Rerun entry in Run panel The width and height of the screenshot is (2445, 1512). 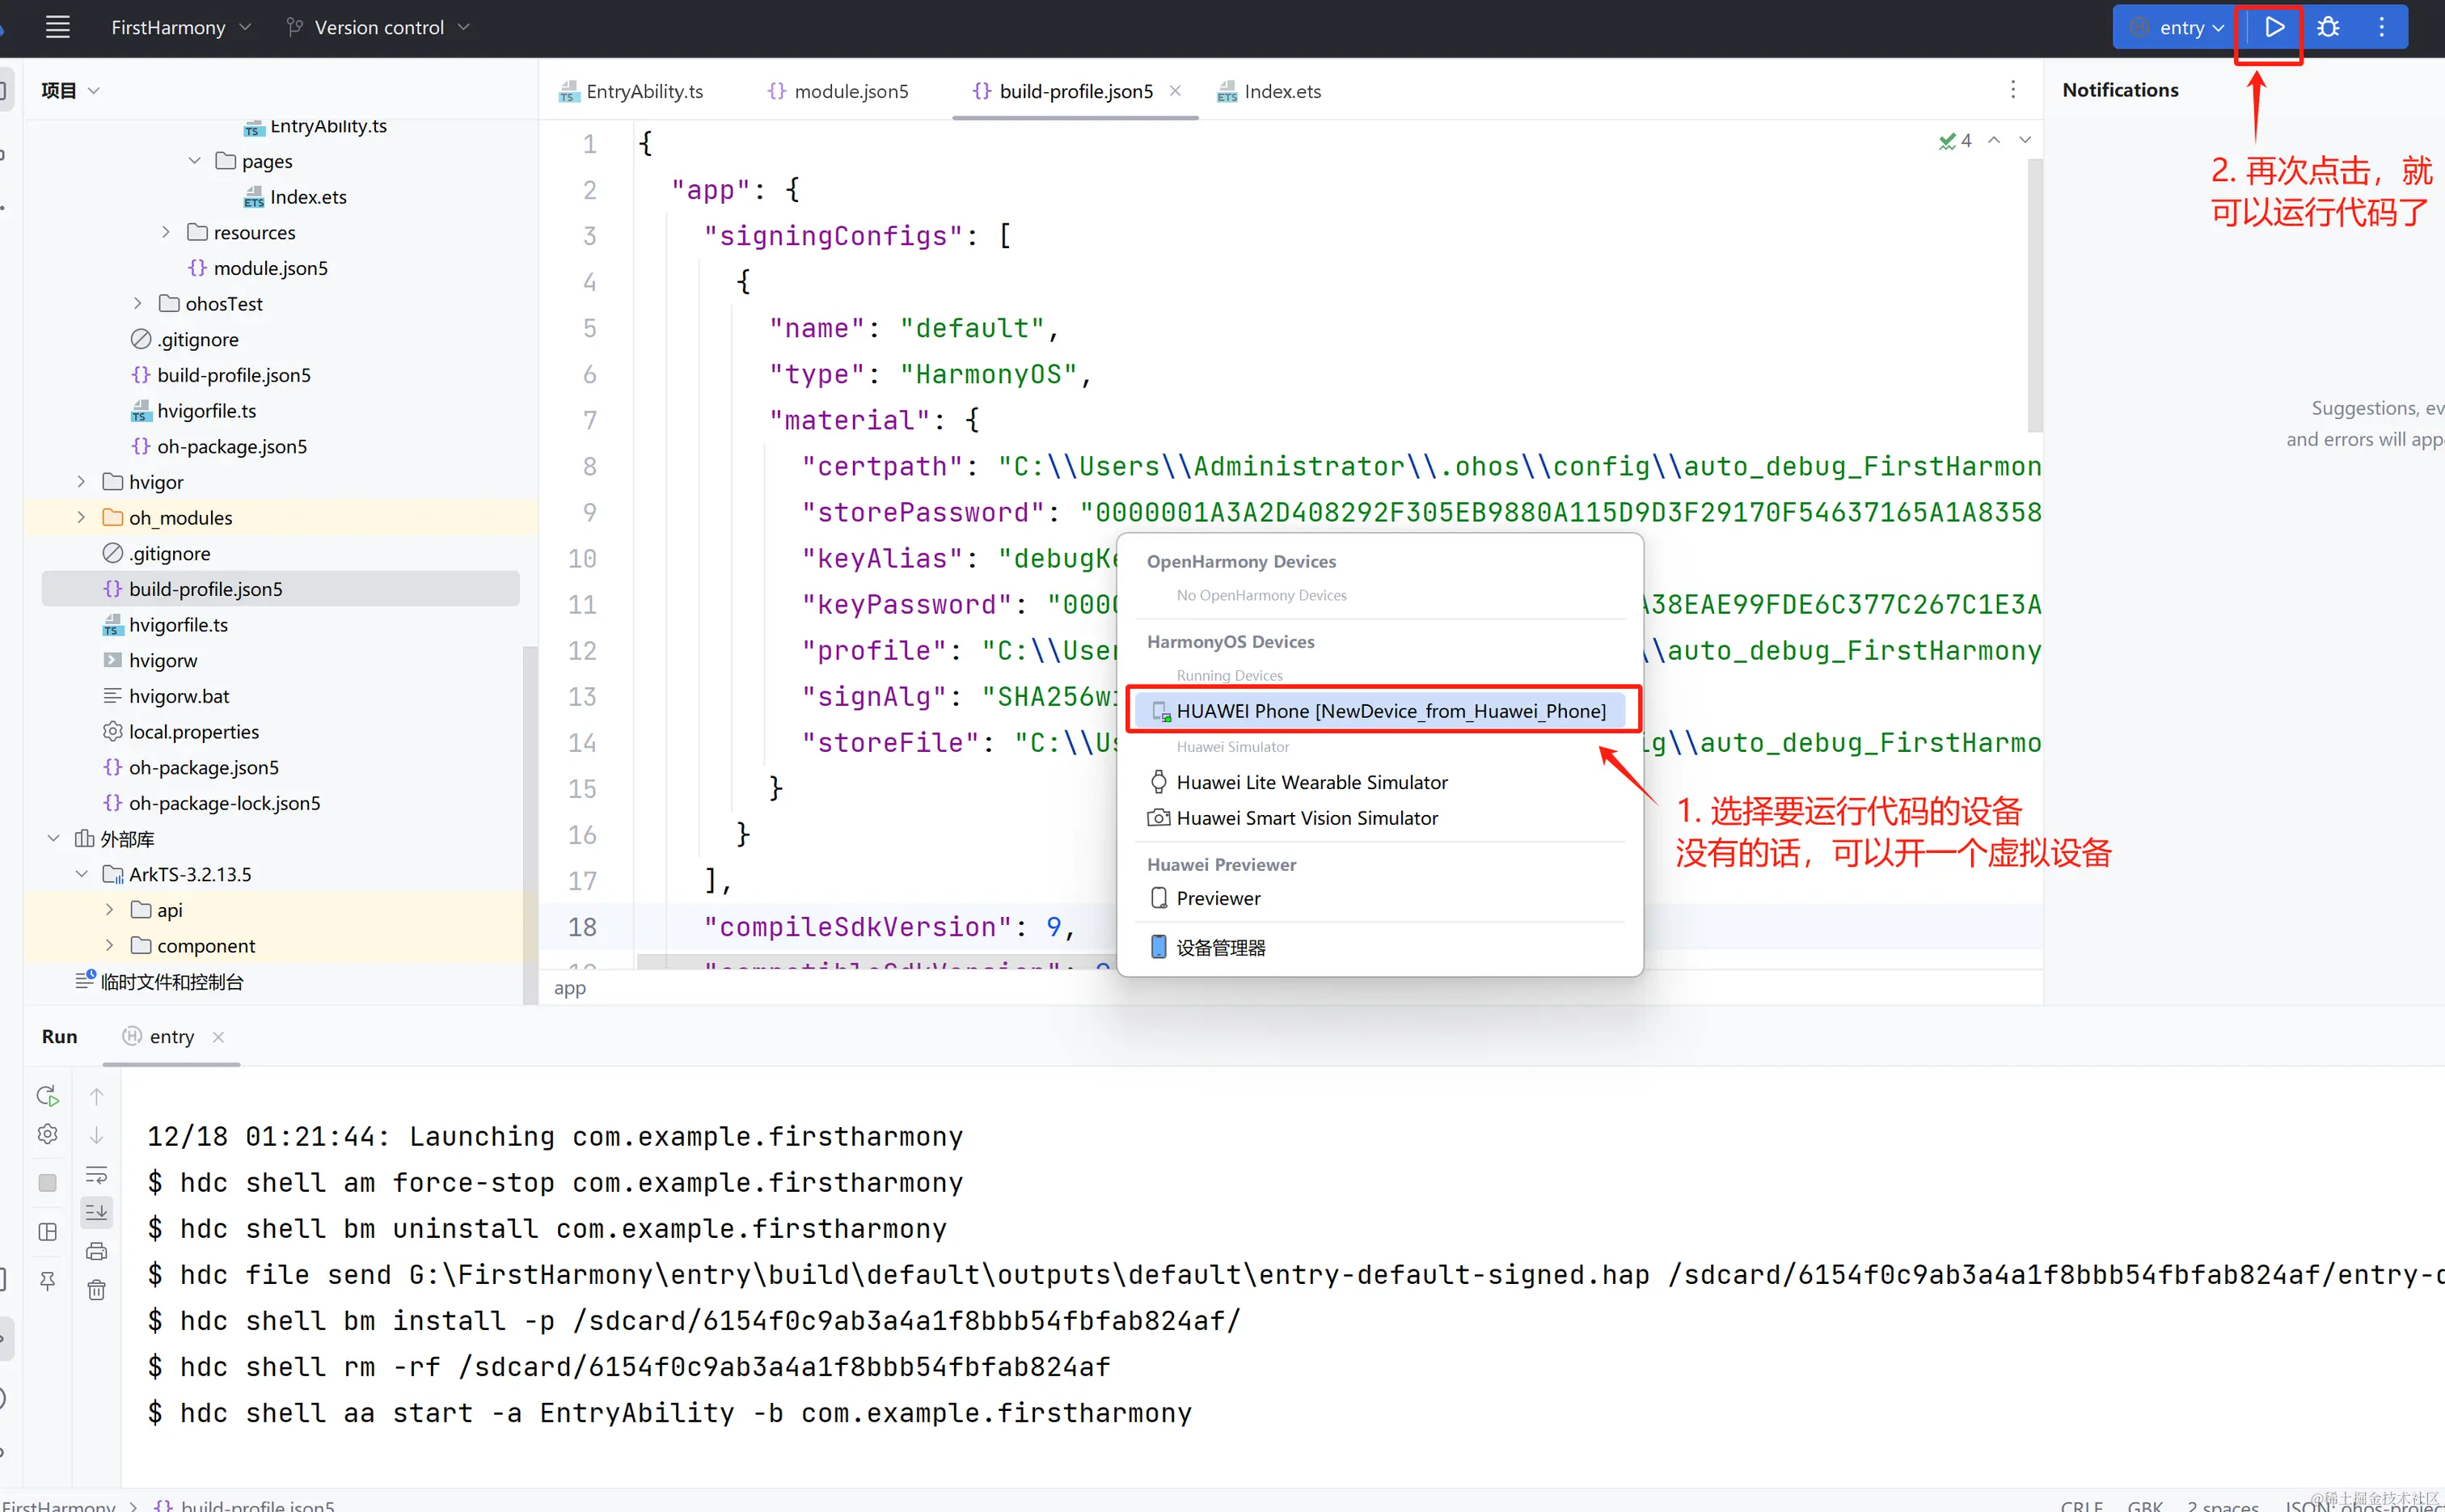pos(47,1096)
